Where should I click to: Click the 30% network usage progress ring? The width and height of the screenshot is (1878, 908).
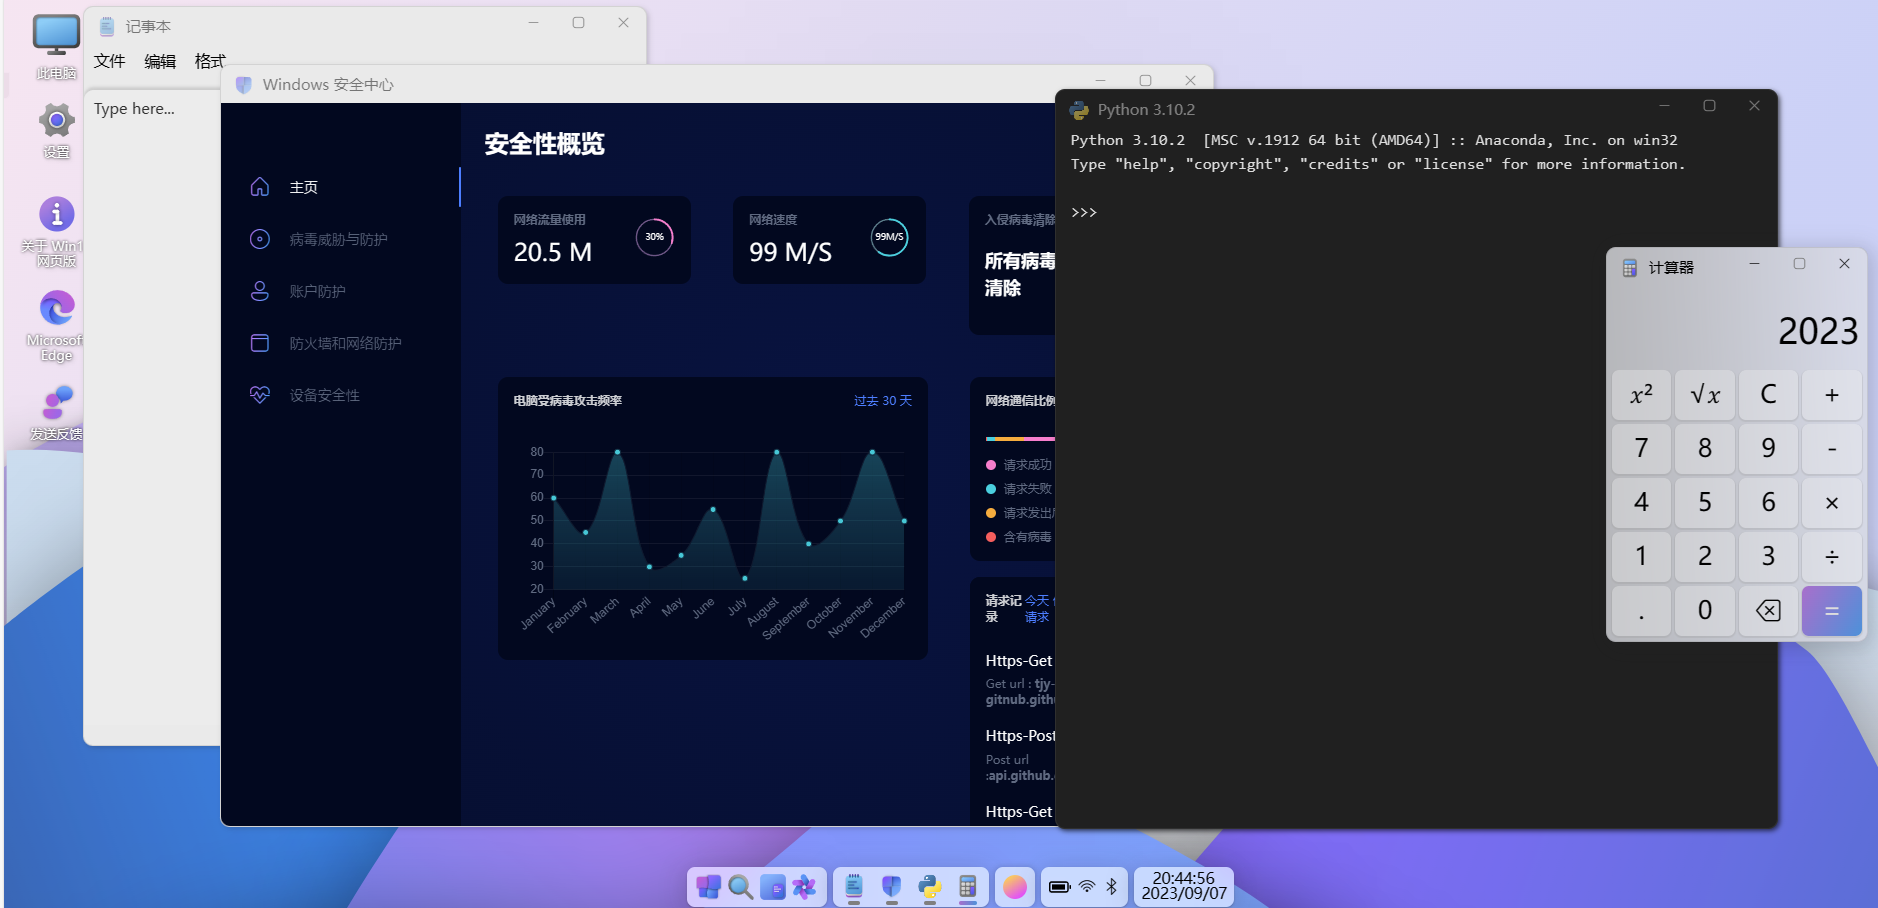click(x=655, y=237)
